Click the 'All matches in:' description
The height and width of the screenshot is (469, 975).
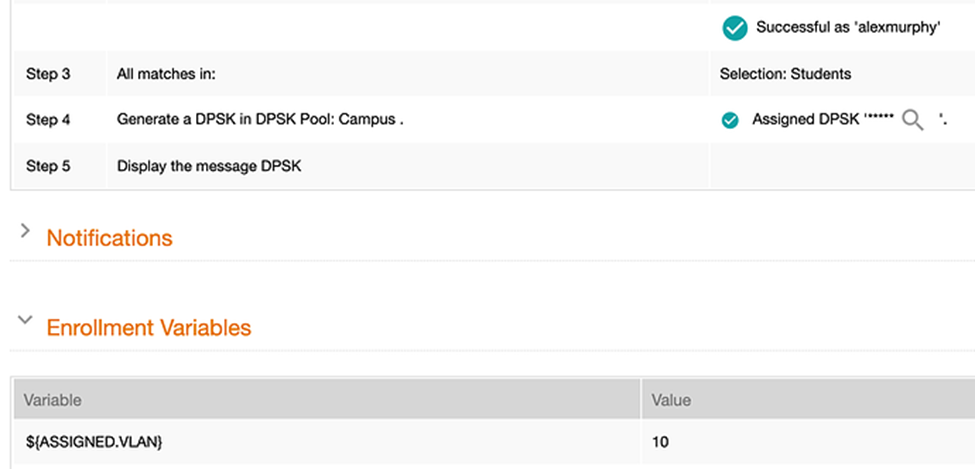(166, 74)
